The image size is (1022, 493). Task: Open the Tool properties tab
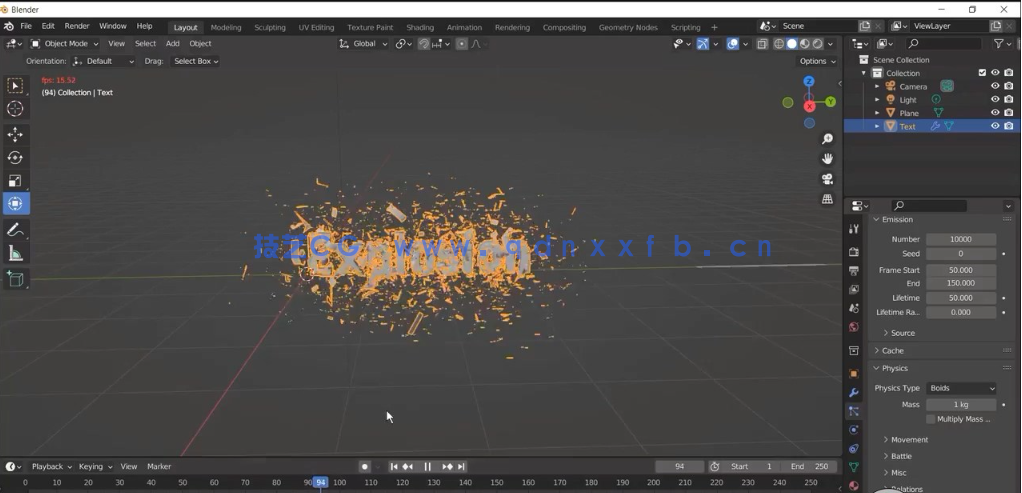pyautogui.click(x=854, y=229)
